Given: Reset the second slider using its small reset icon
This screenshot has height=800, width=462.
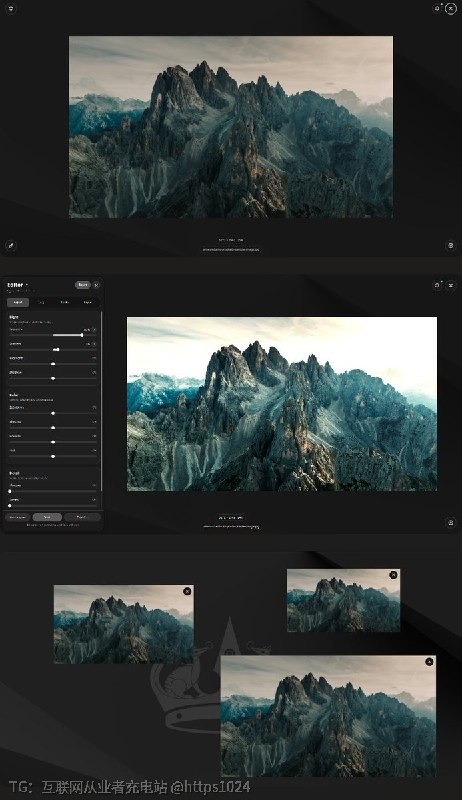Looking at the screenshot, I should [x=94, y=344].
